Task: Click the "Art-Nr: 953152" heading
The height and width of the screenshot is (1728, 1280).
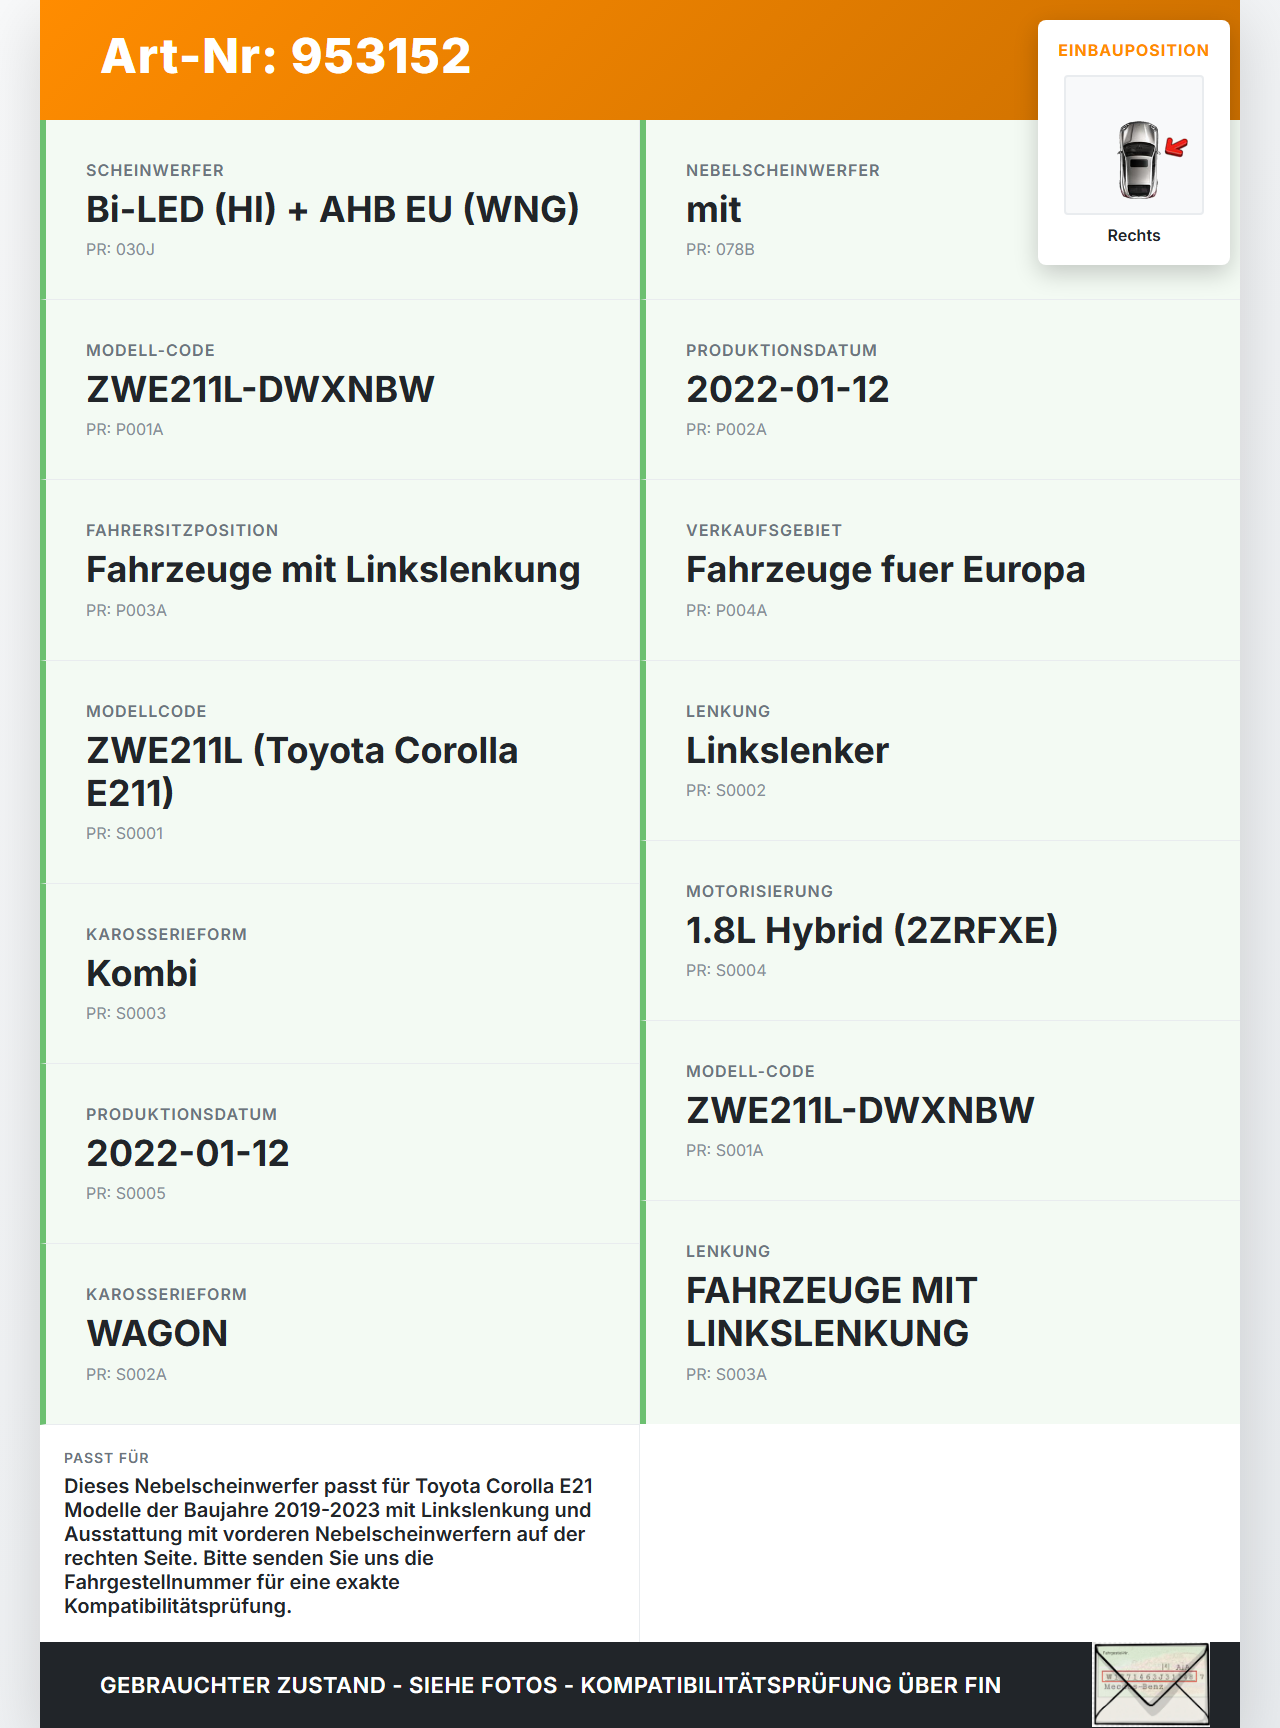Action: click(286, 56)
